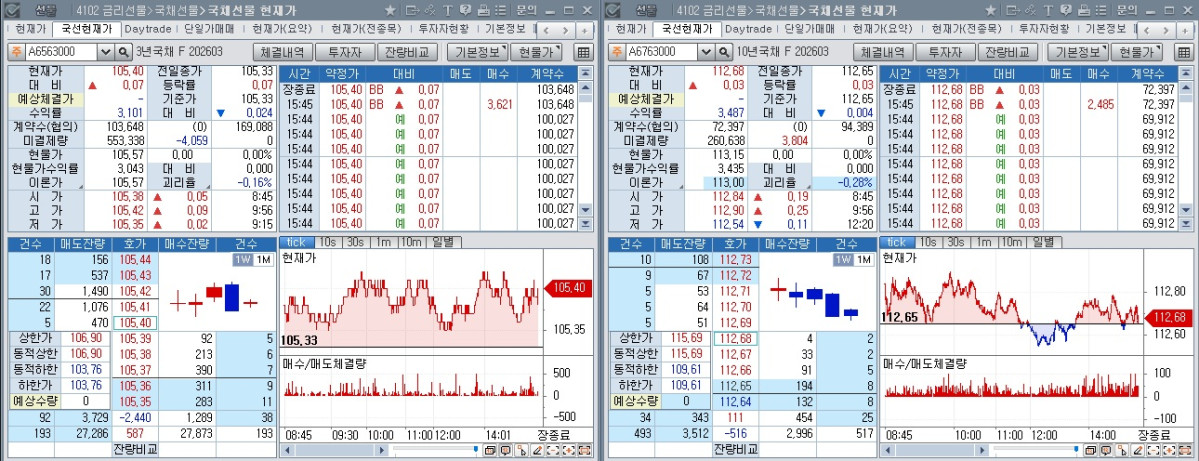The width and height of the screenshot is (1199, 461).
Task: Click bid price 112,67 in the 10-year order book
Action: pyautogui.click(x=735, y=354)
